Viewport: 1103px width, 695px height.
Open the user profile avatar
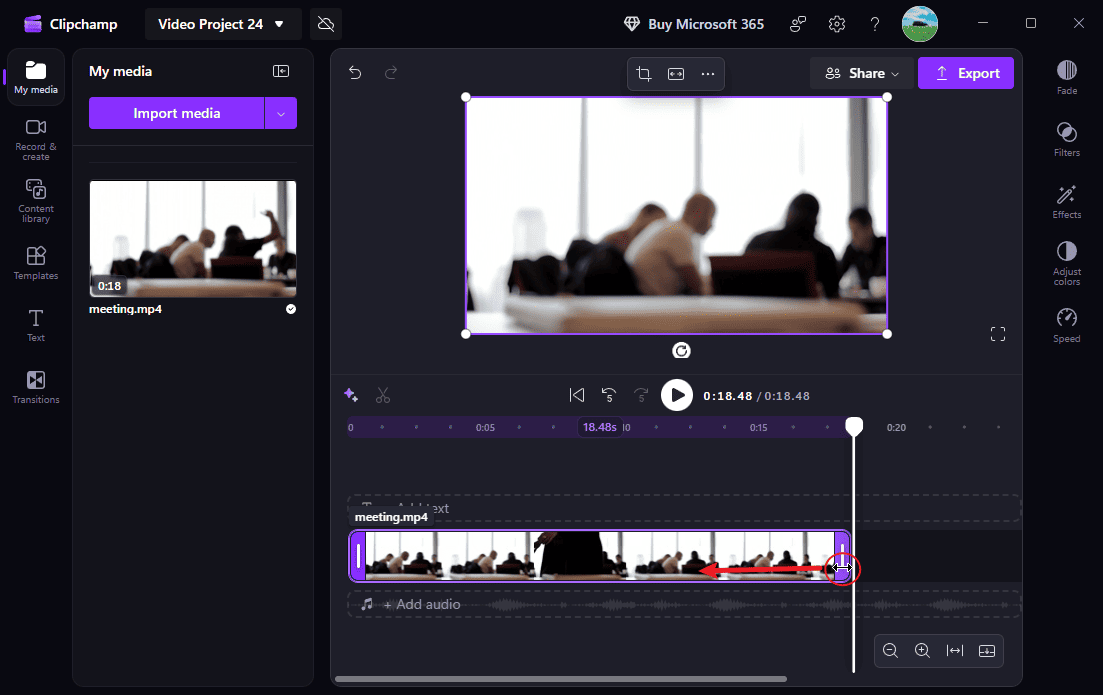pyautogui.click(x=919, y=24)
